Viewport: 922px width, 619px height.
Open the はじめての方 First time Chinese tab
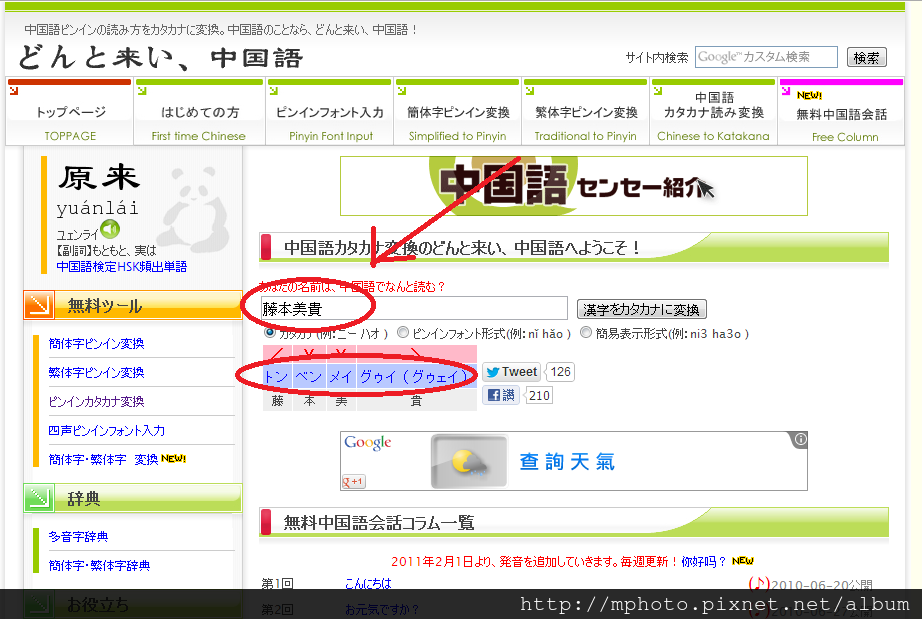tap(199, 112)
